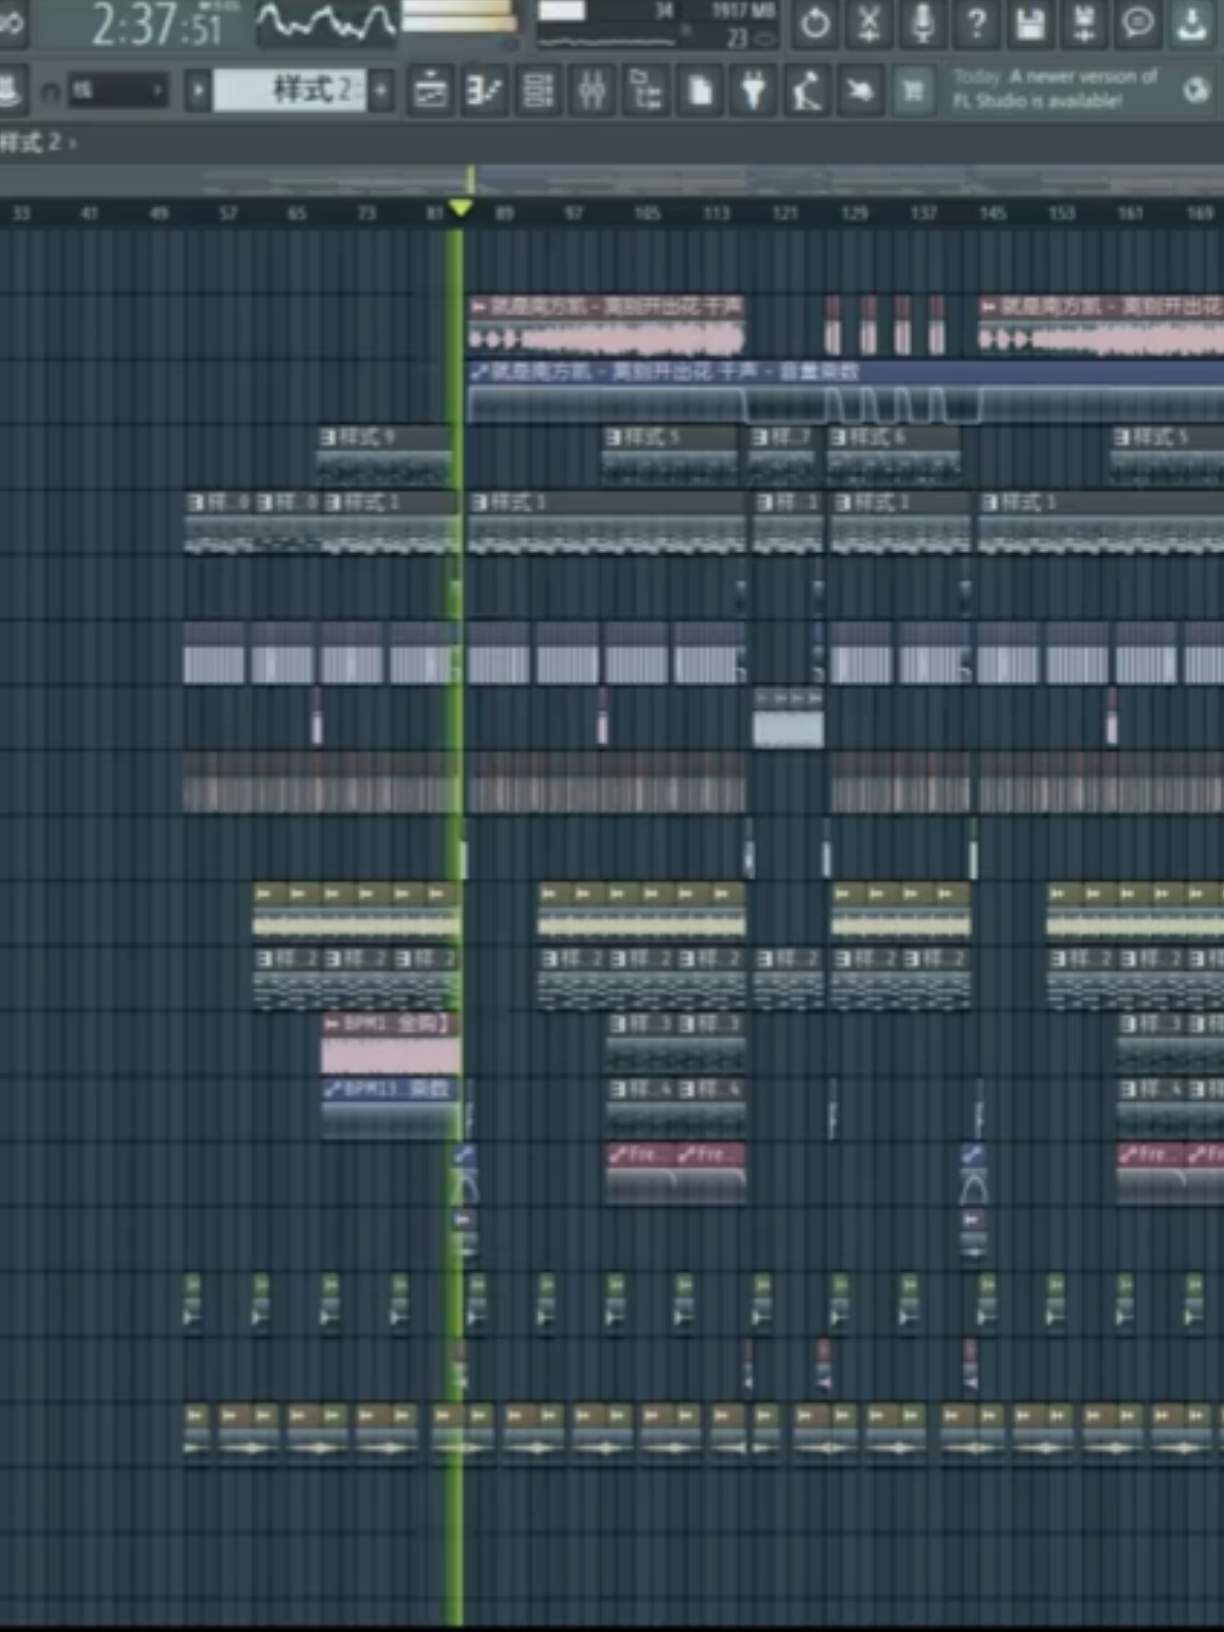Viewport: 1224px width, 1632px height.
Task: Click bar 105 on the timeline ruler
Action: click(x=647, y=213)
